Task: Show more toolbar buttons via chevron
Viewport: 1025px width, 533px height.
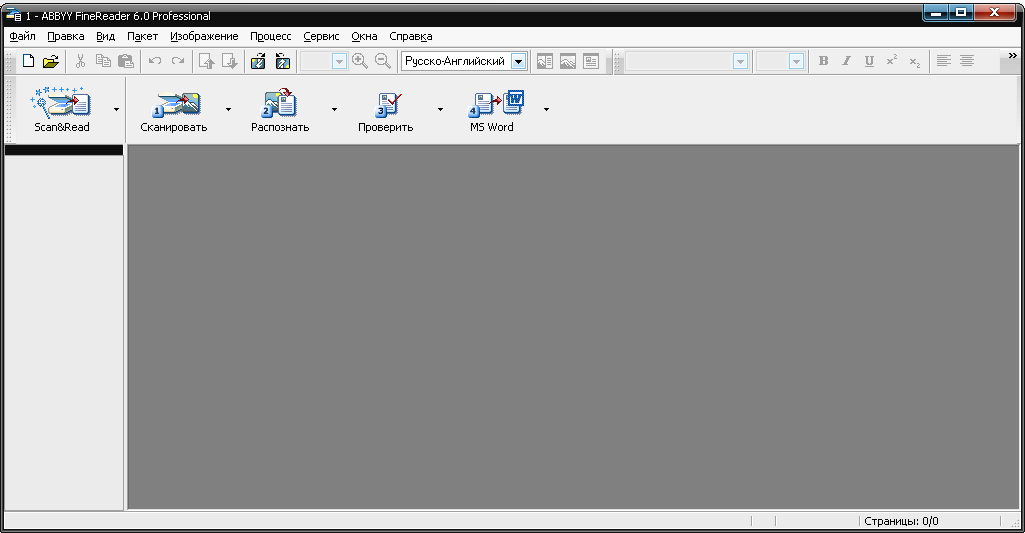Action: (1013, 56)
